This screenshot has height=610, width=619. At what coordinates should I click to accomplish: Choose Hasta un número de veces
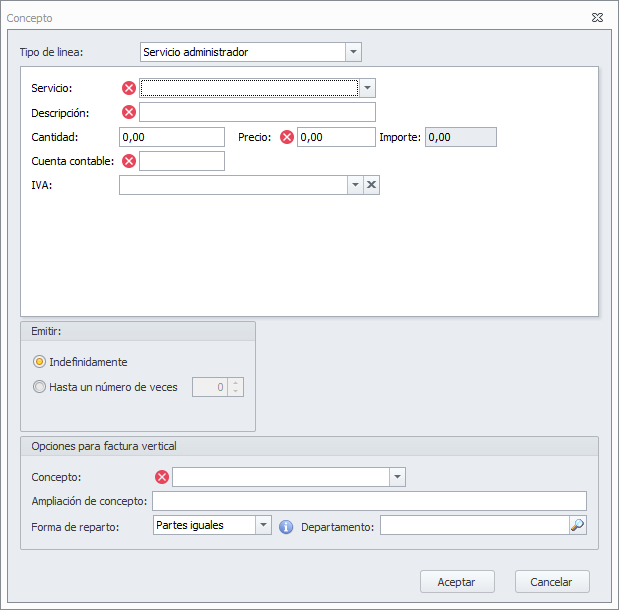tap(40, 387)
